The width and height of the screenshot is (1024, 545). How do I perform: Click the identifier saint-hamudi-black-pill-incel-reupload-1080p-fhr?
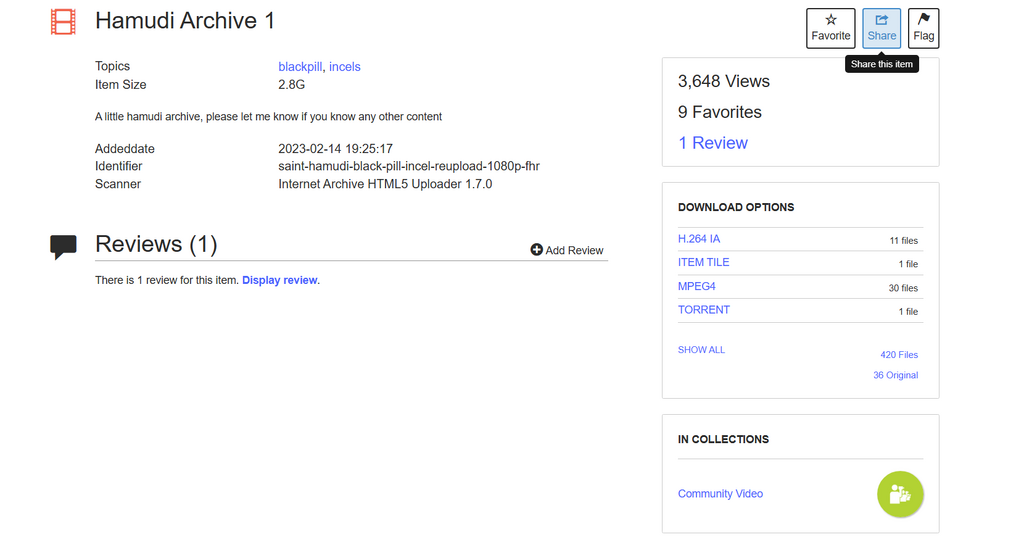point(409,166)
